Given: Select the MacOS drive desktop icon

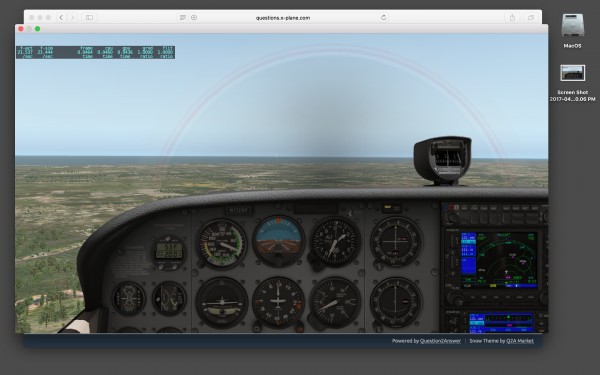Looking at the screenshot, I should coord(572,26).
